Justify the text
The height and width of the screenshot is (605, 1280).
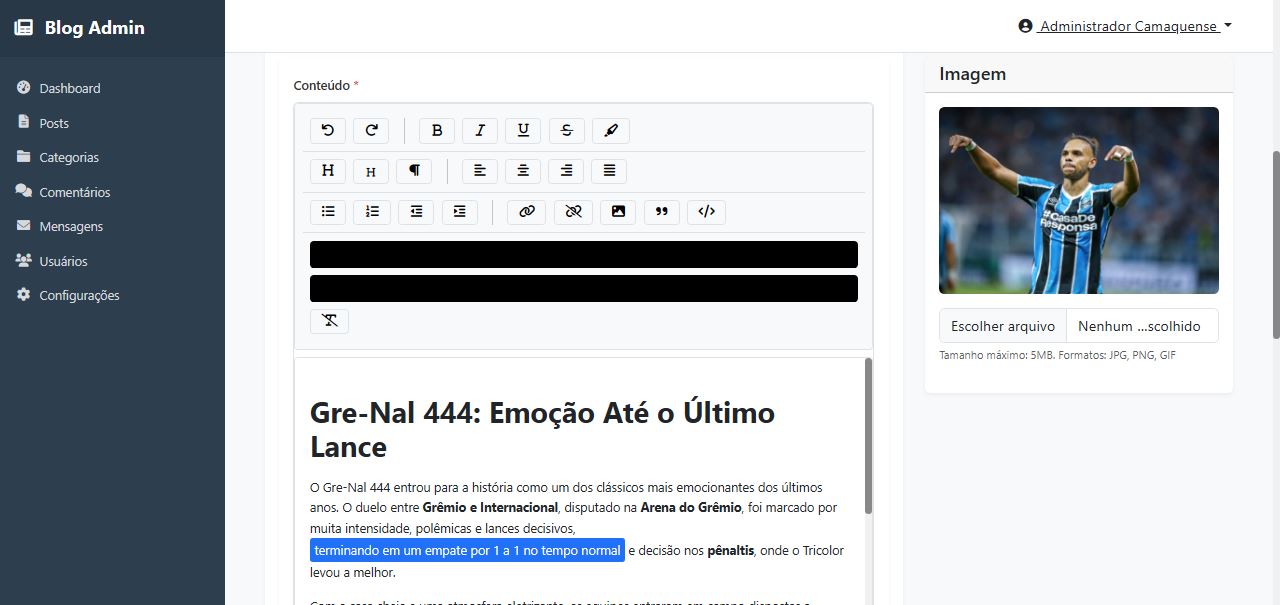(609, 171)
